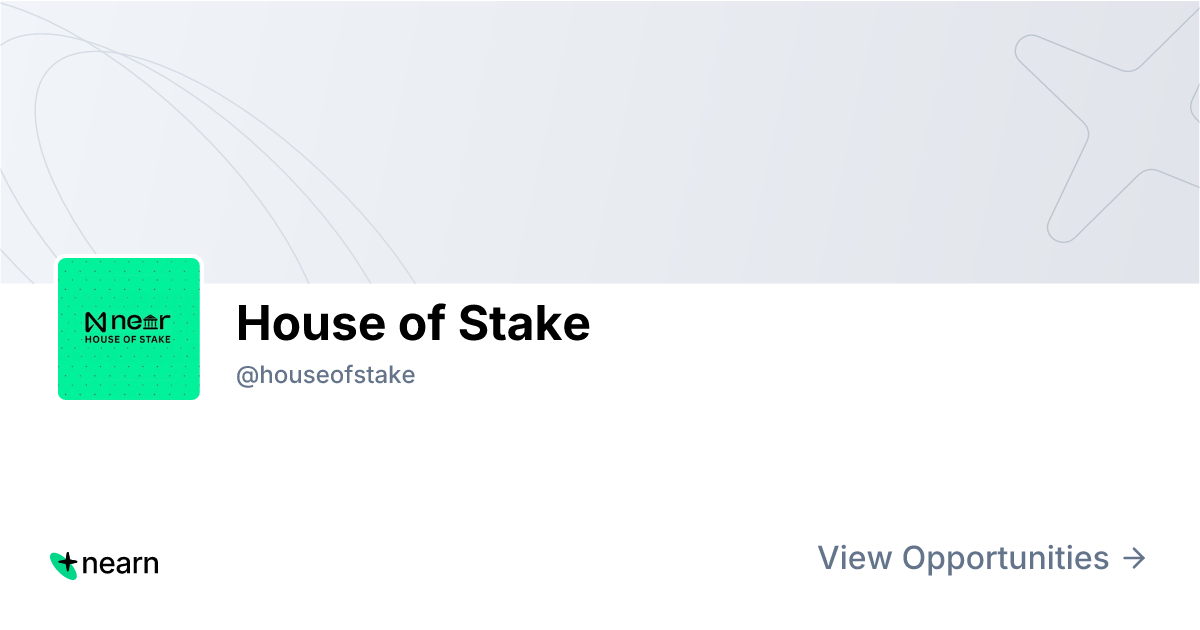
Task: Open the @houseofstake handle
Action: tap(325, 376)
